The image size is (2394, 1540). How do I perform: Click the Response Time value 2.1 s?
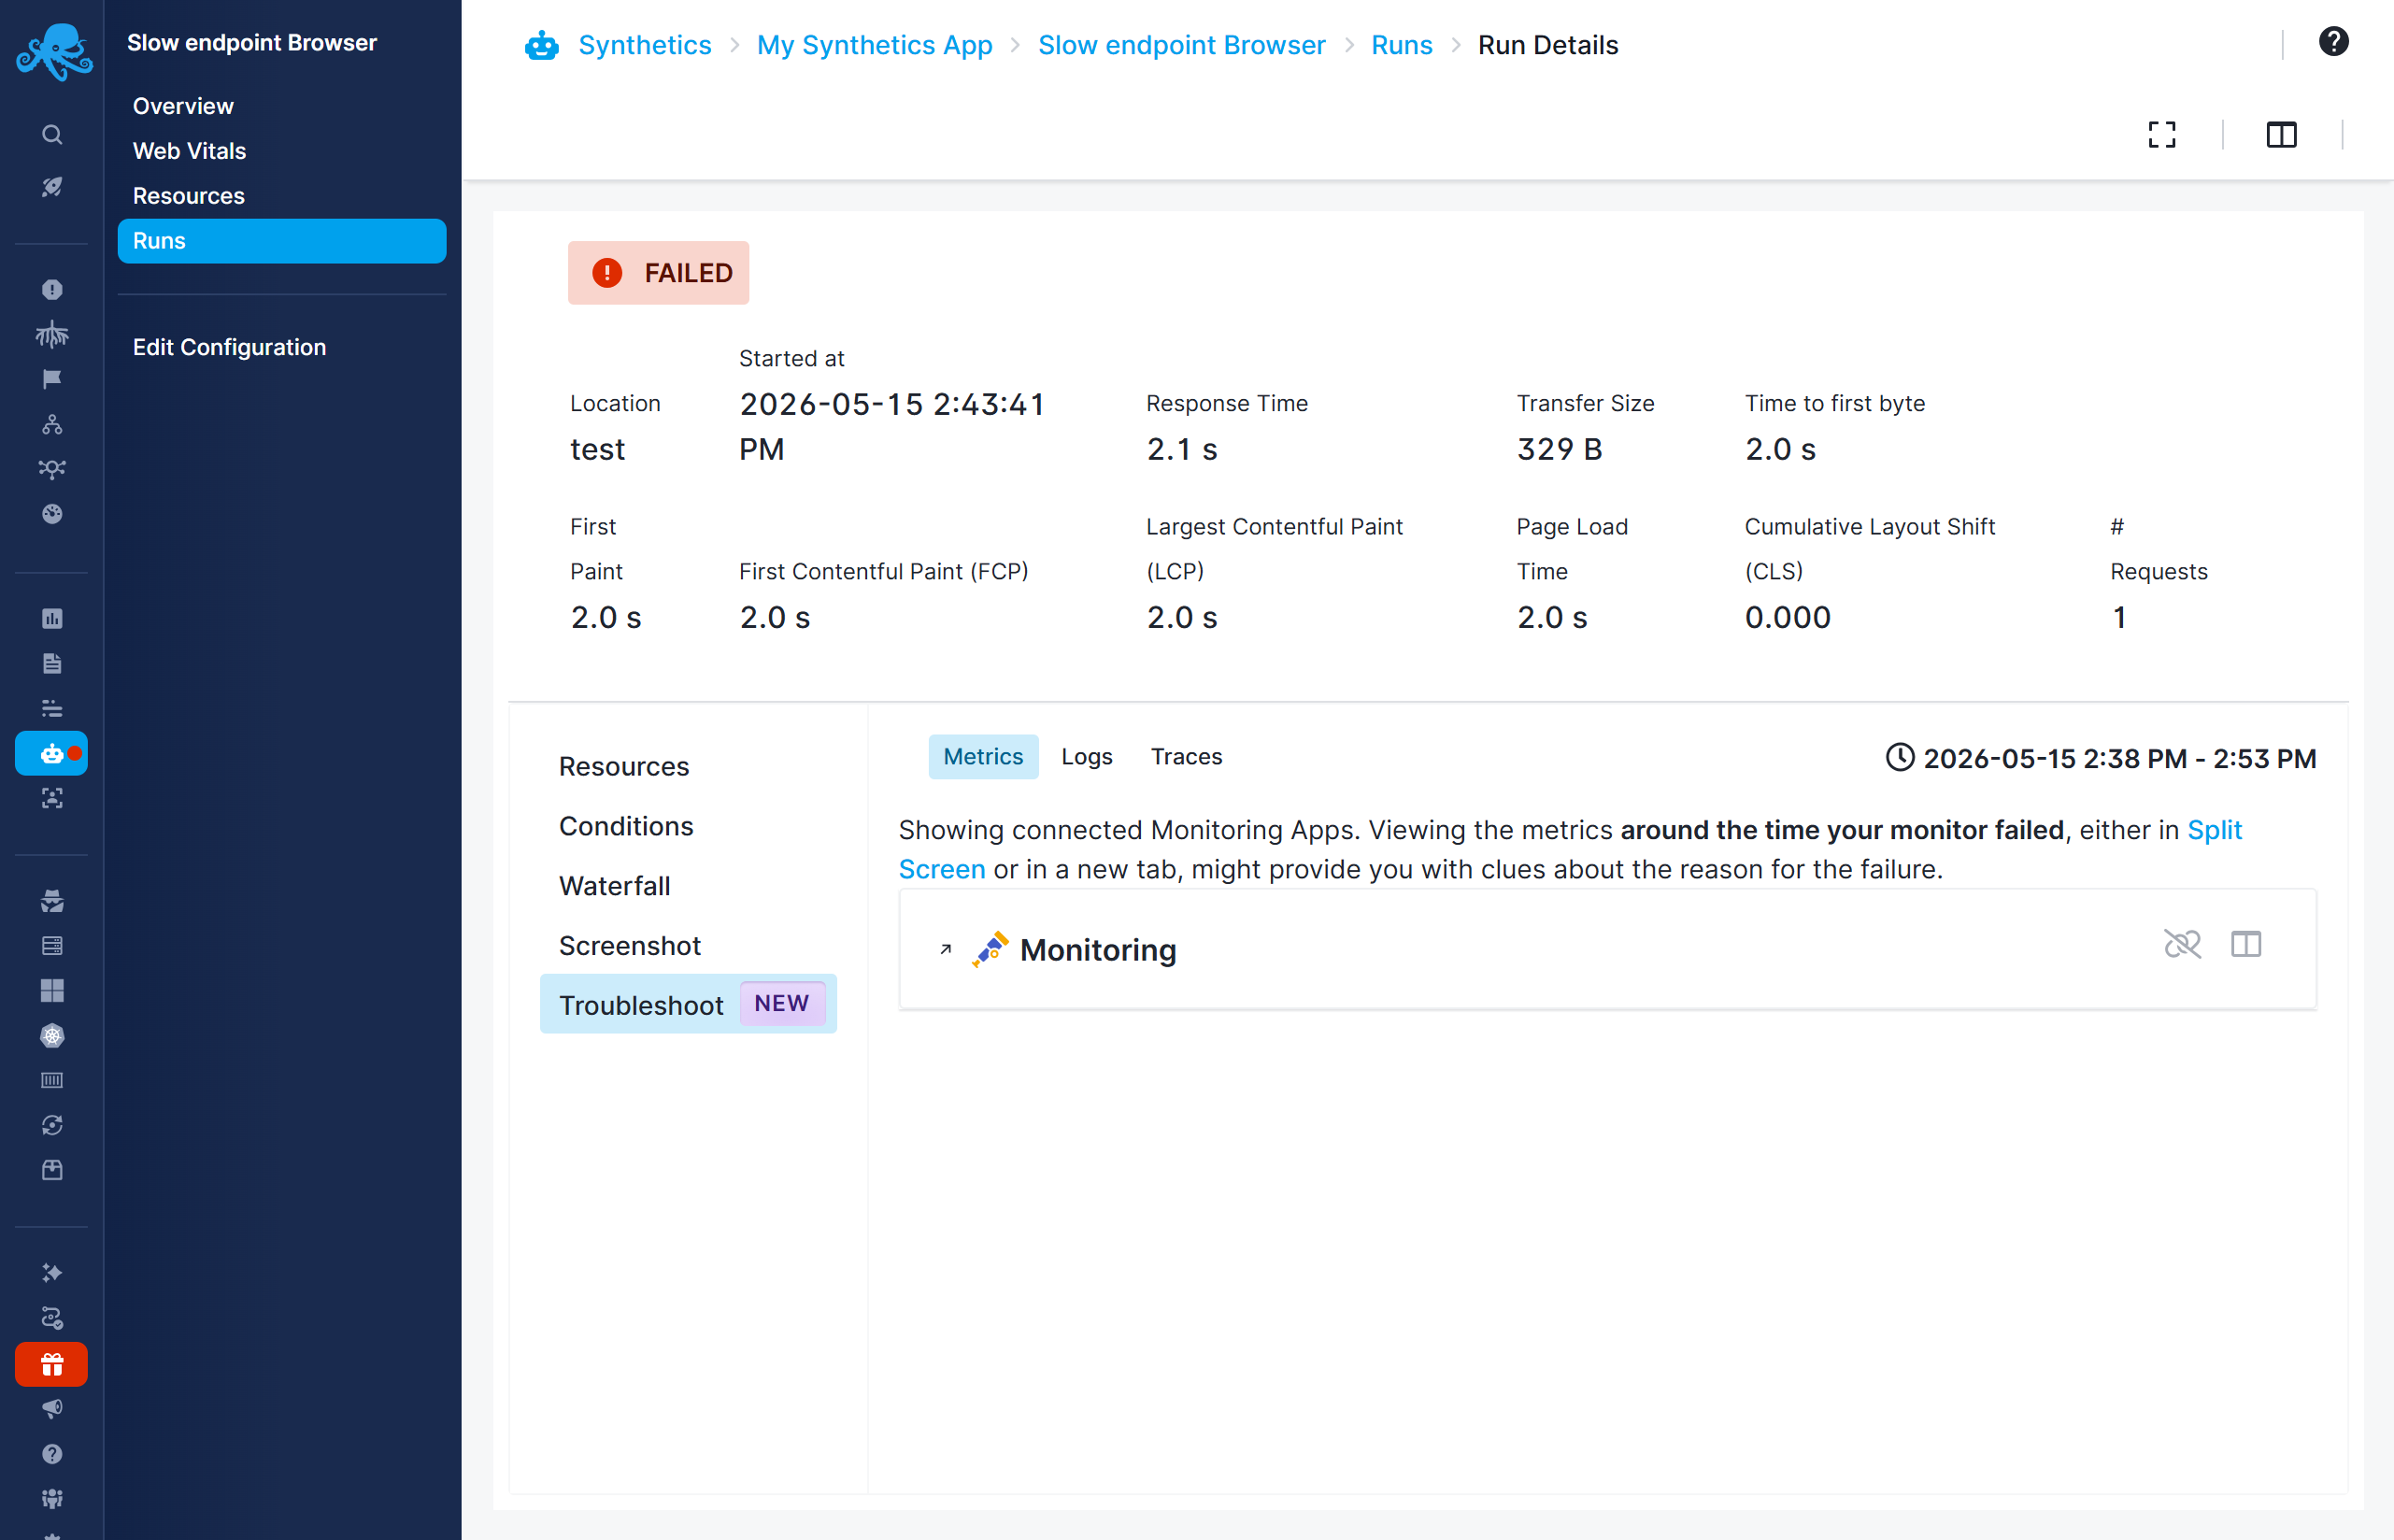click(1182, 450)
